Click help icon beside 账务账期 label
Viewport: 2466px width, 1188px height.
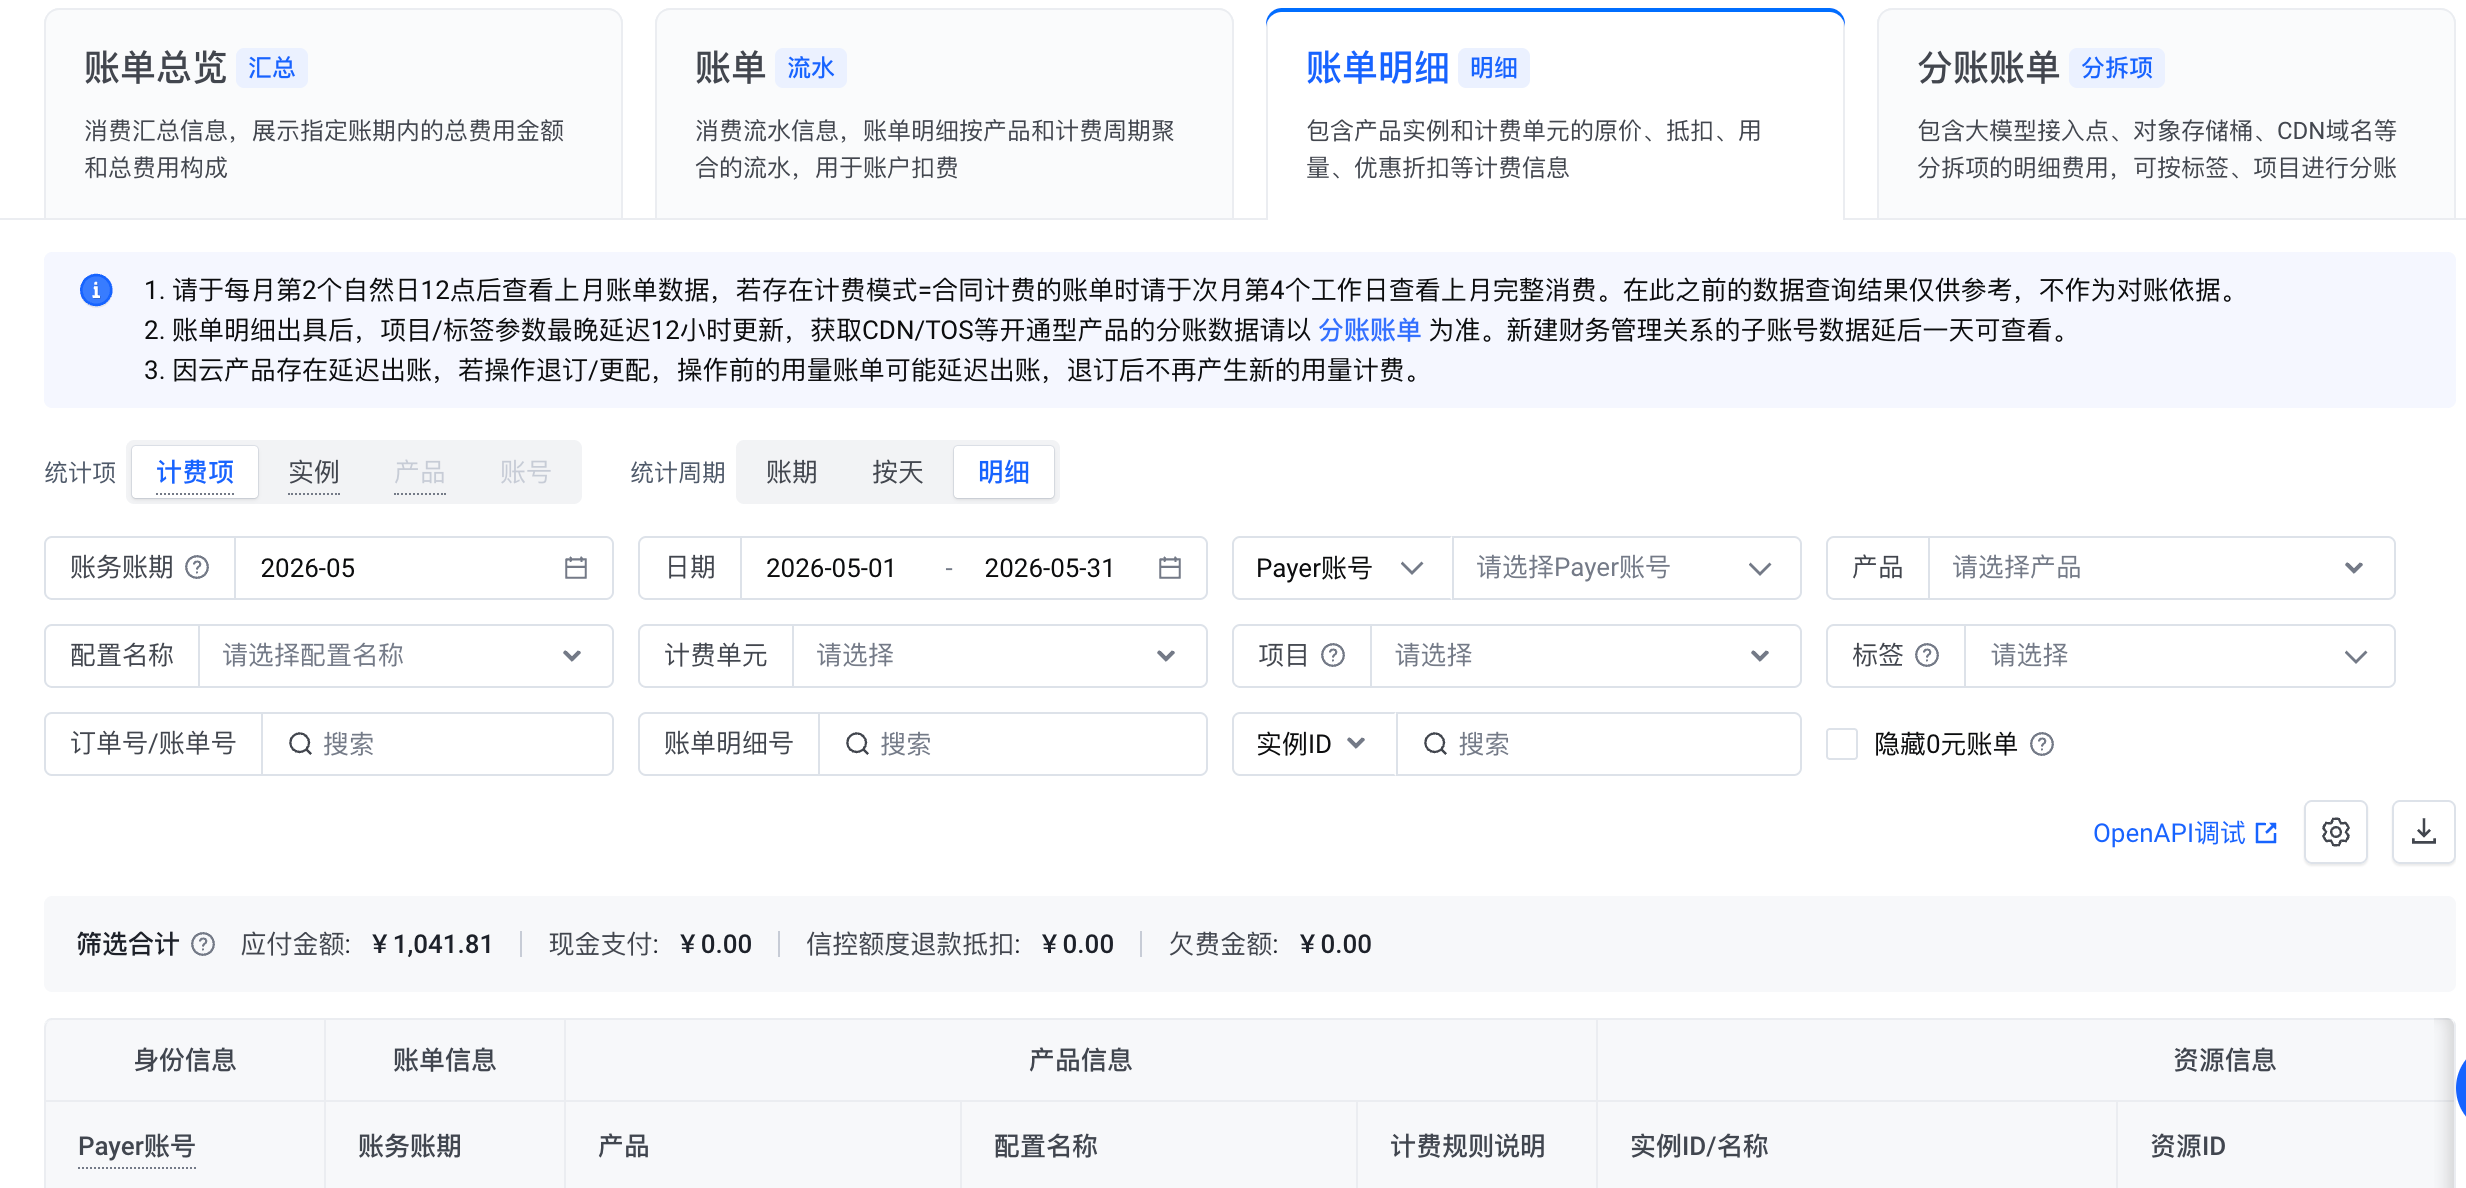tap(198, 567)
